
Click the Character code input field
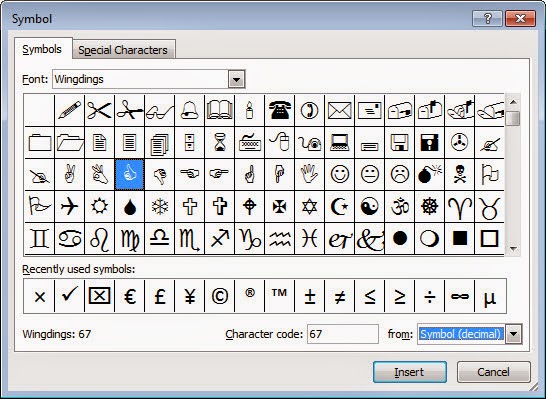(343, 334)
